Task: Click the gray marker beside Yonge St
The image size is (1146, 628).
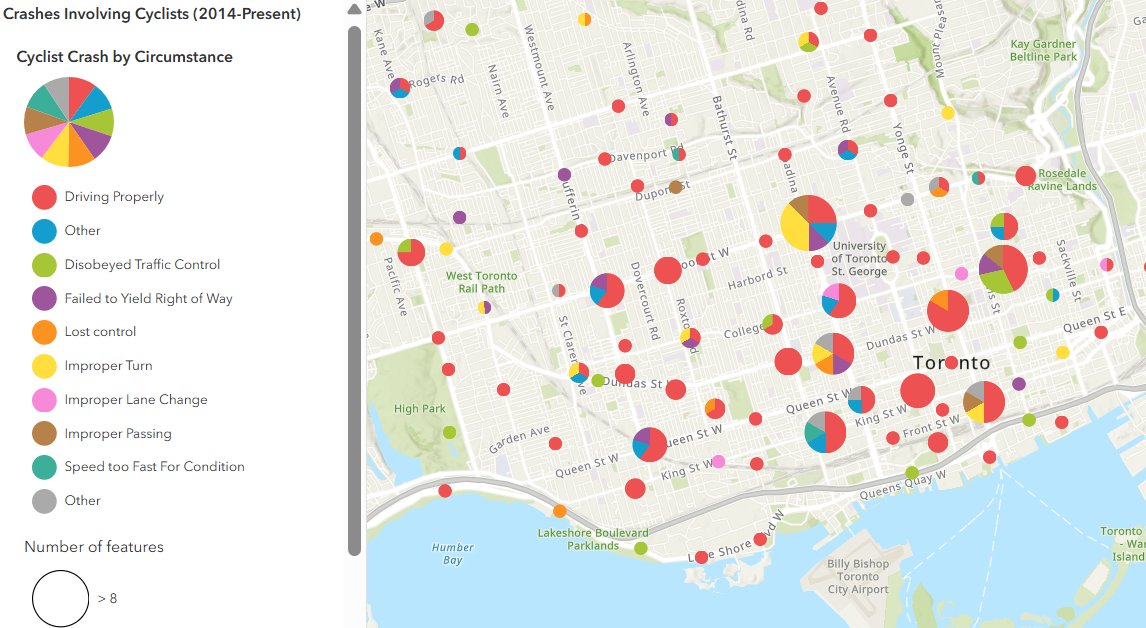Action: pyautogui.click(x=908, y=199)
